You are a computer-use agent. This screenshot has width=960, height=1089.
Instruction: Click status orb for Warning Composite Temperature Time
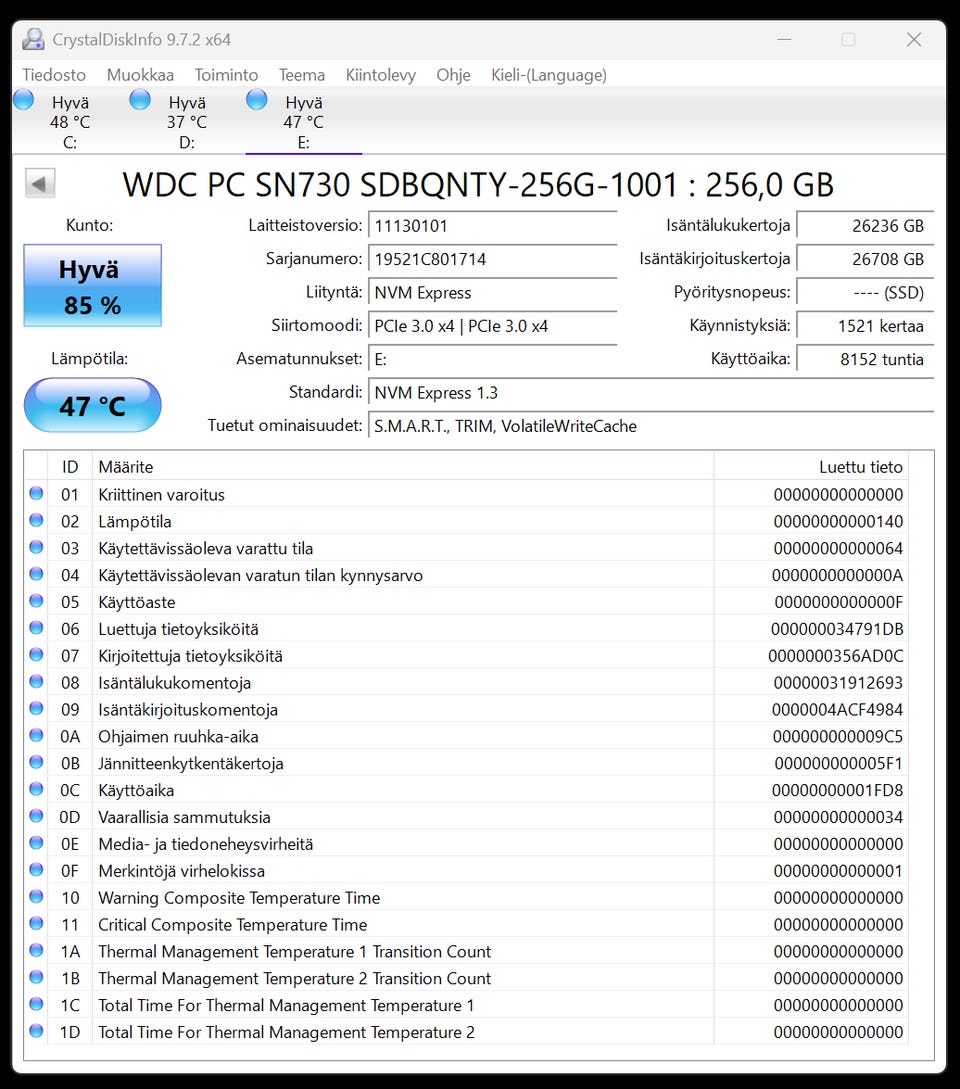pyautogui.click(x=36, y=897)
